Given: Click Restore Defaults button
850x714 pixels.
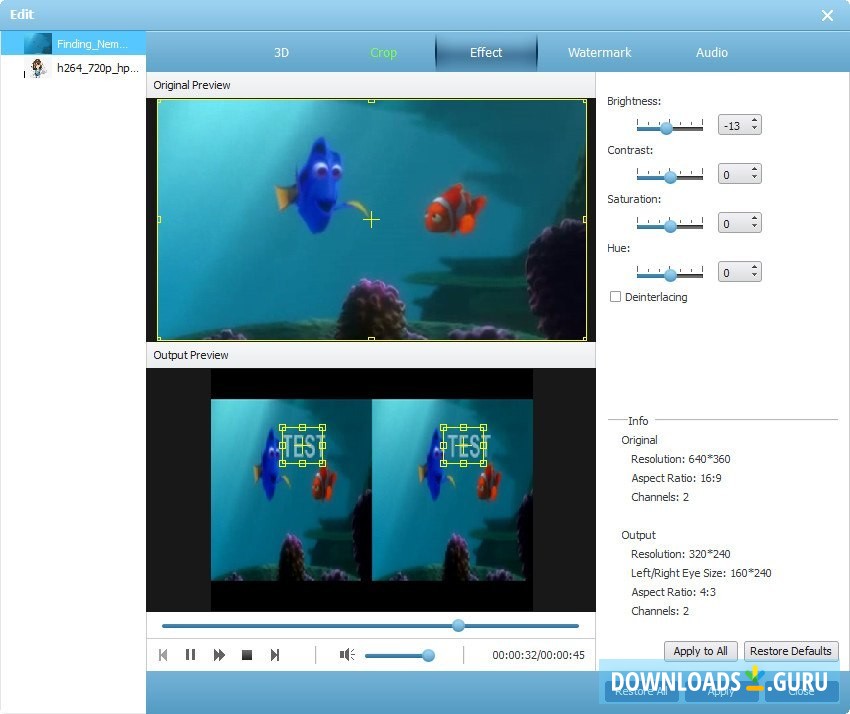Looking at the screenshot, I should pos(791,651).
